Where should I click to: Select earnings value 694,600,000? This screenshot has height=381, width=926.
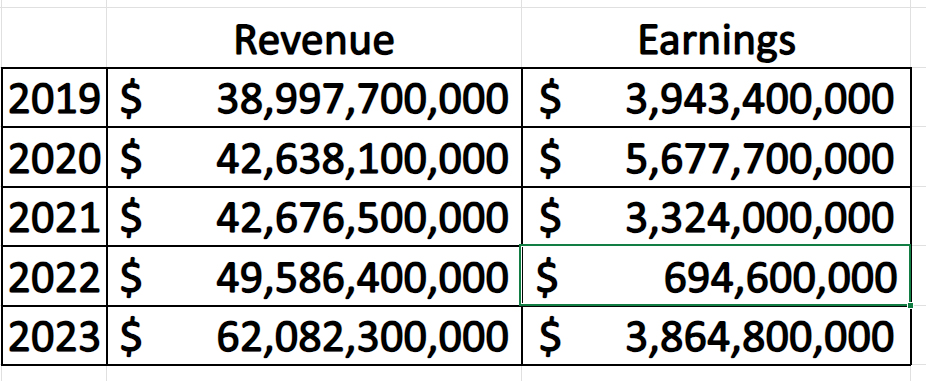[716, 276]
